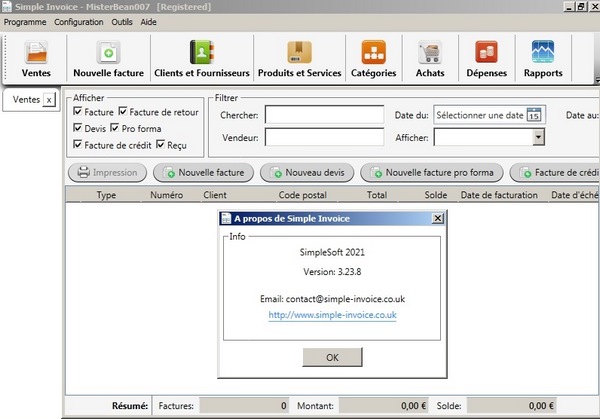The height and width of the screenshot is (419, 600).
Task: Uncheck the Facture checkbox
Action: 77,111
